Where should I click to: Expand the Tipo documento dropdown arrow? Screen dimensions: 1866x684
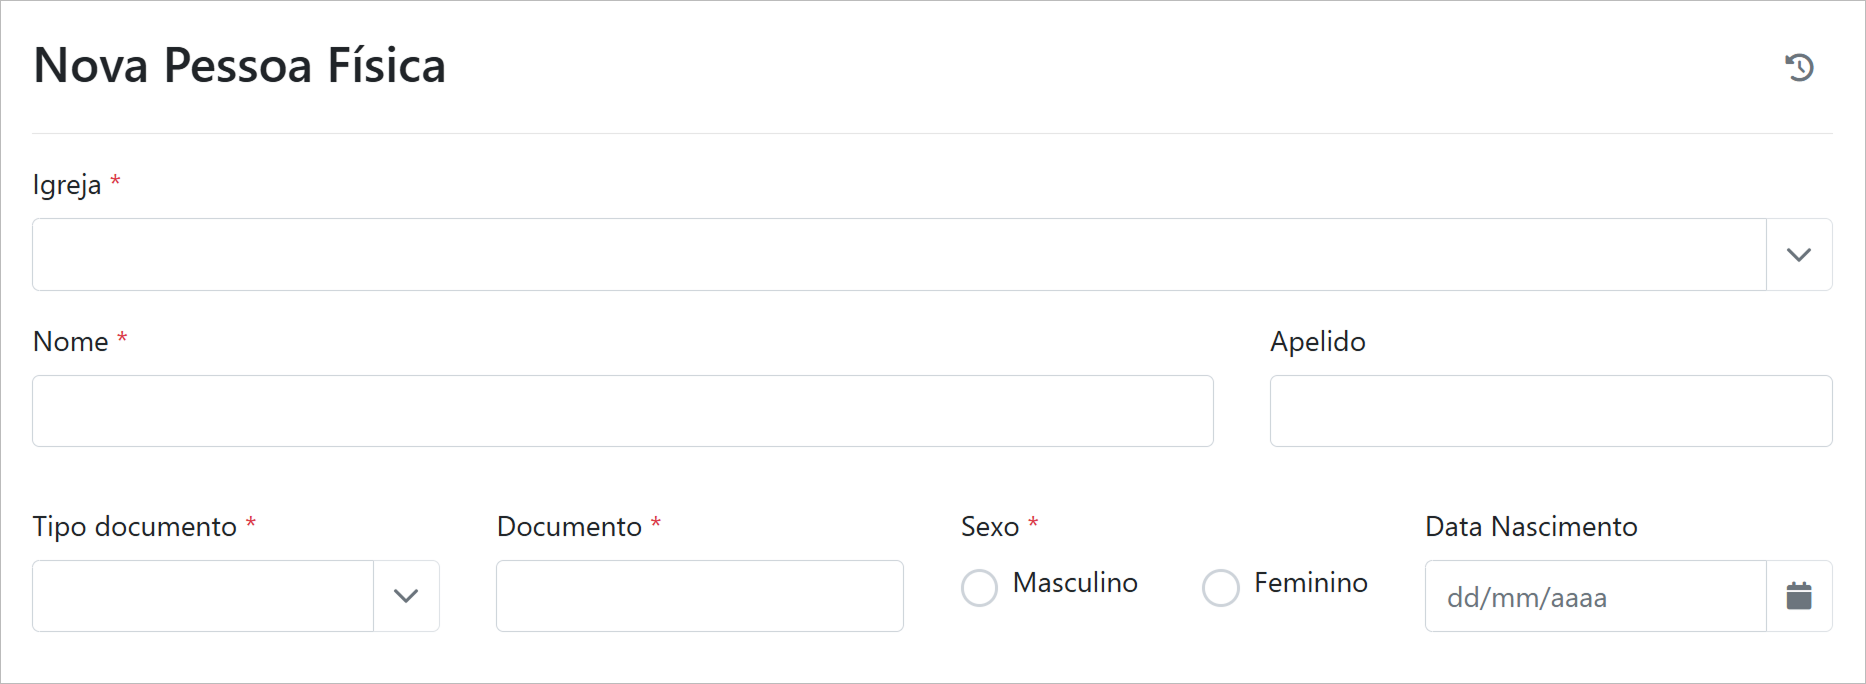tap(406, 596)
